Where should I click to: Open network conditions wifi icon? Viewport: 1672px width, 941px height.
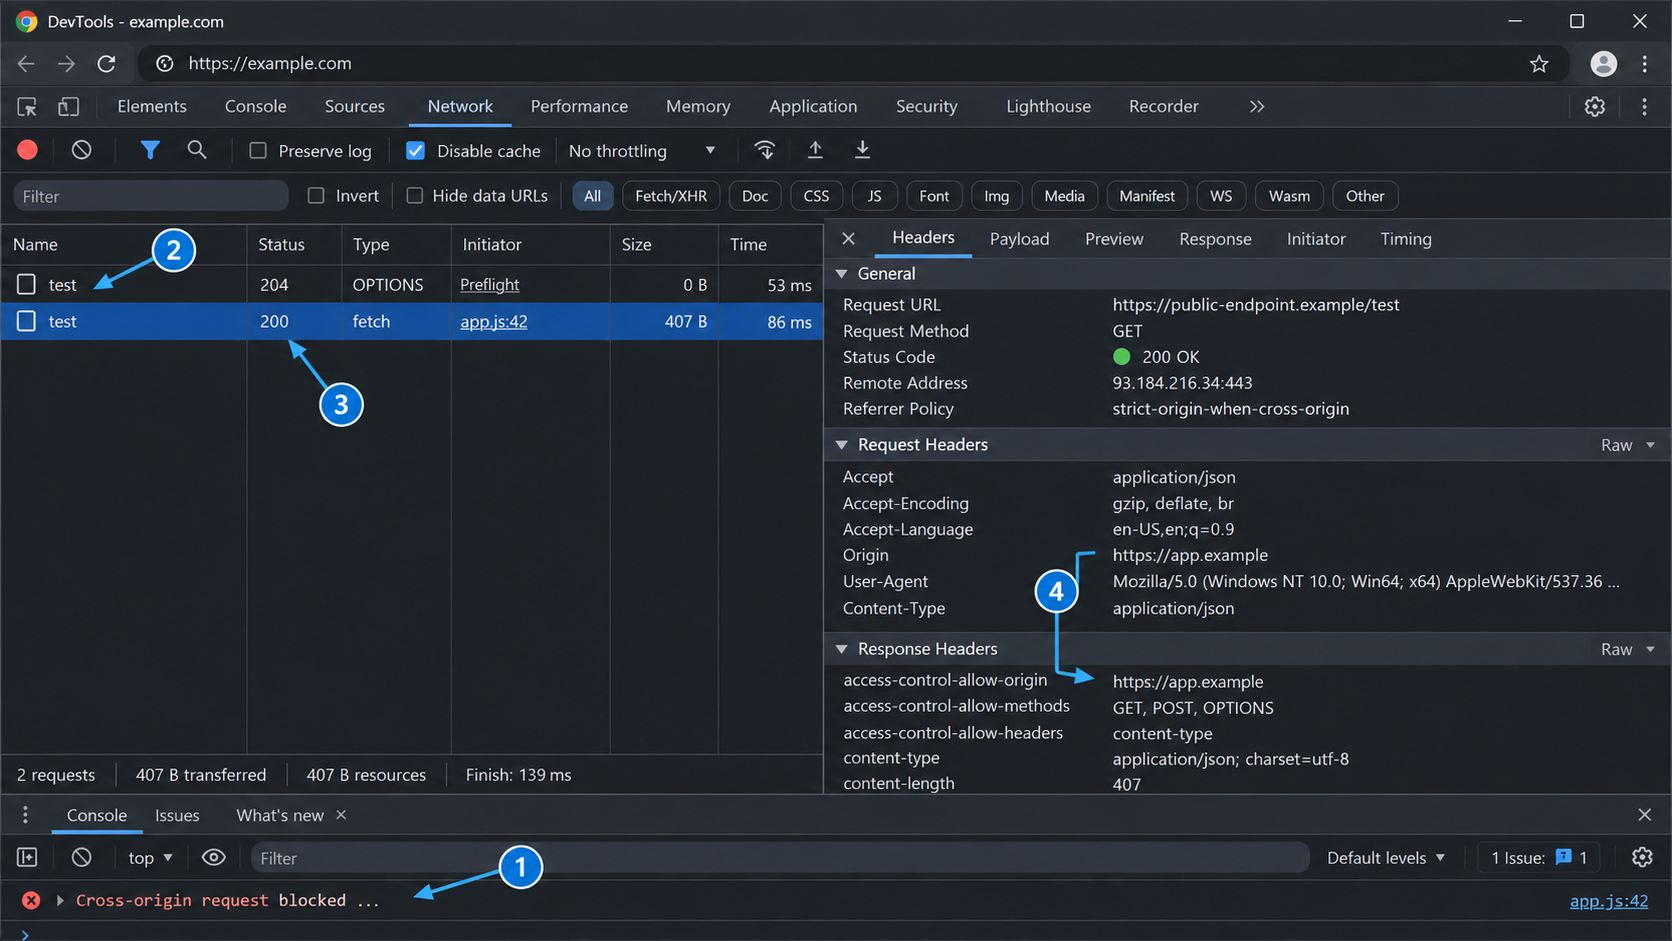coord(765,150)
